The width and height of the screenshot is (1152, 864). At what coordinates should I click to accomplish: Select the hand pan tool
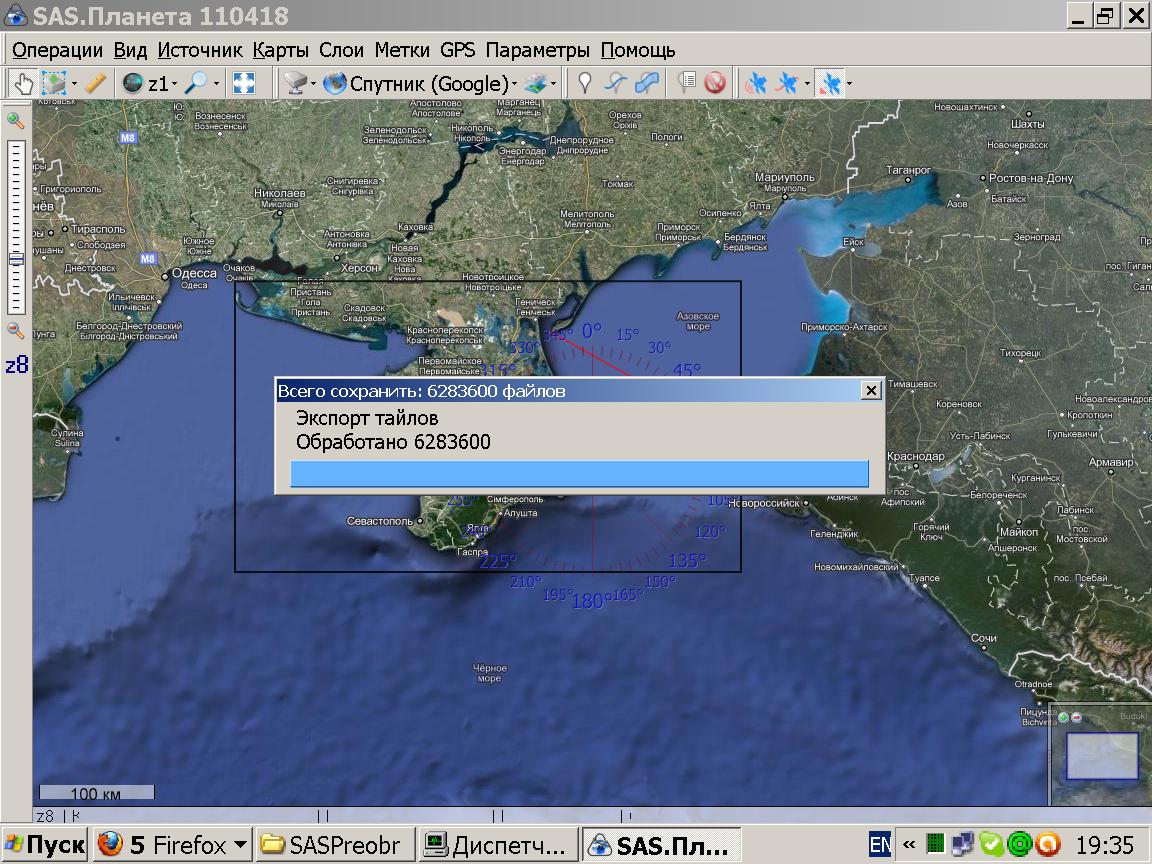[22, 84]
